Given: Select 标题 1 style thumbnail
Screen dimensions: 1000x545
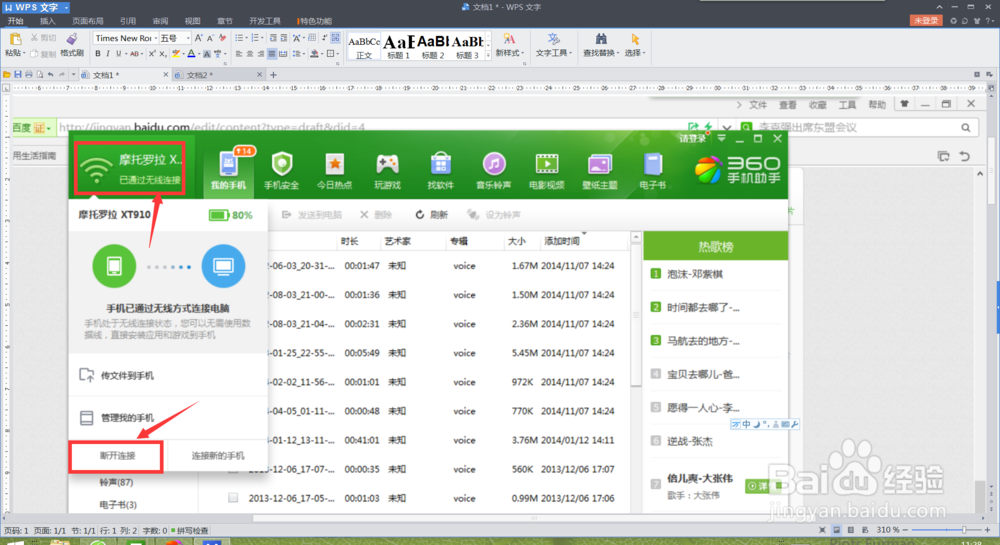Looking at the screenshot, I should pos(399,46).
